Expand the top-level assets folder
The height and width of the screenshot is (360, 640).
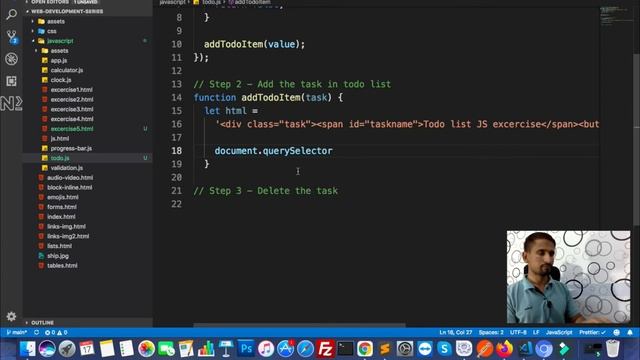coord(56,21)
